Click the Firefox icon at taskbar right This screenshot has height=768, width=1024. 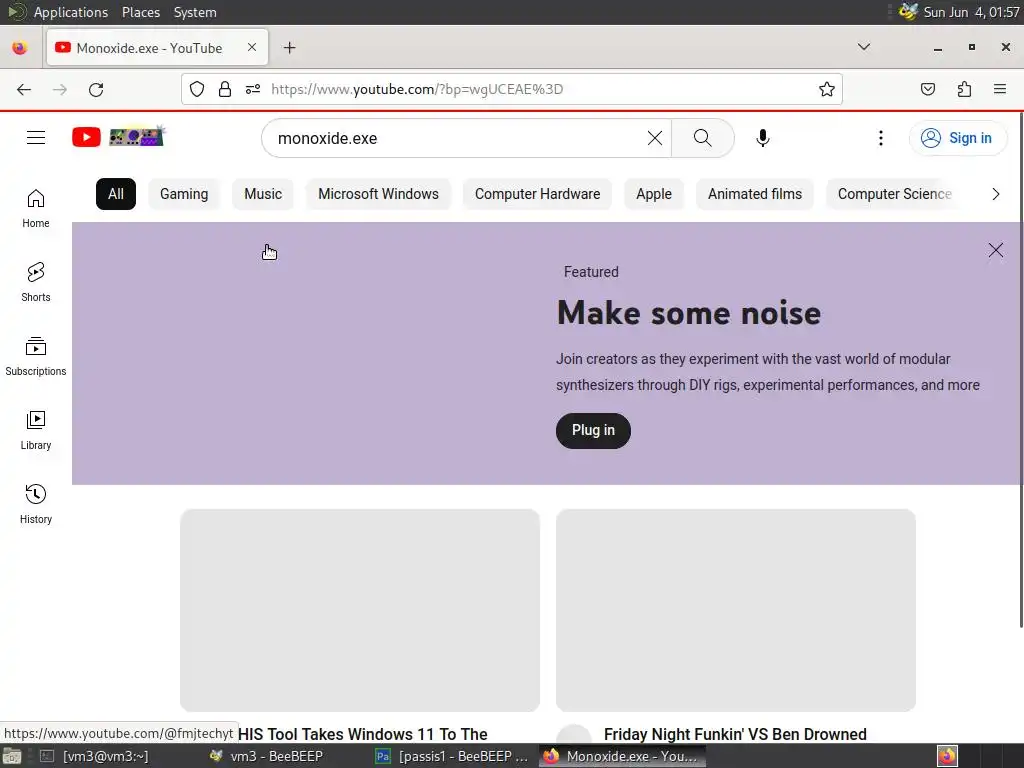[x=947, y=756]
